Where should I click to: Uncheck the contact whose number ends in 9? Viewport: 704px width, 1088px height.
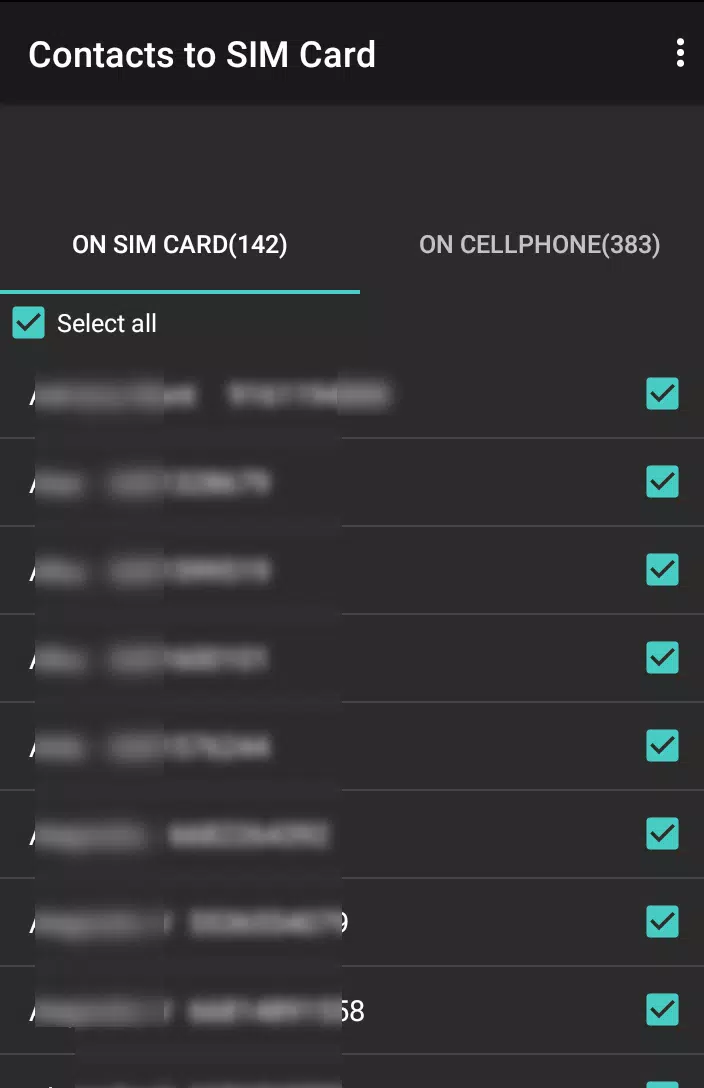662,922
